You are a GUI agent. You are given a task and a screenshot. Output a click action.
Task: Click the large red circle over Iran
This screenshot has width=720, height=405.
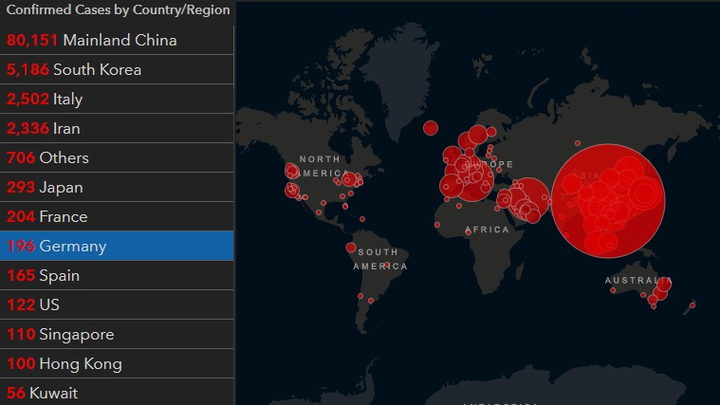[x=529, y=195]
